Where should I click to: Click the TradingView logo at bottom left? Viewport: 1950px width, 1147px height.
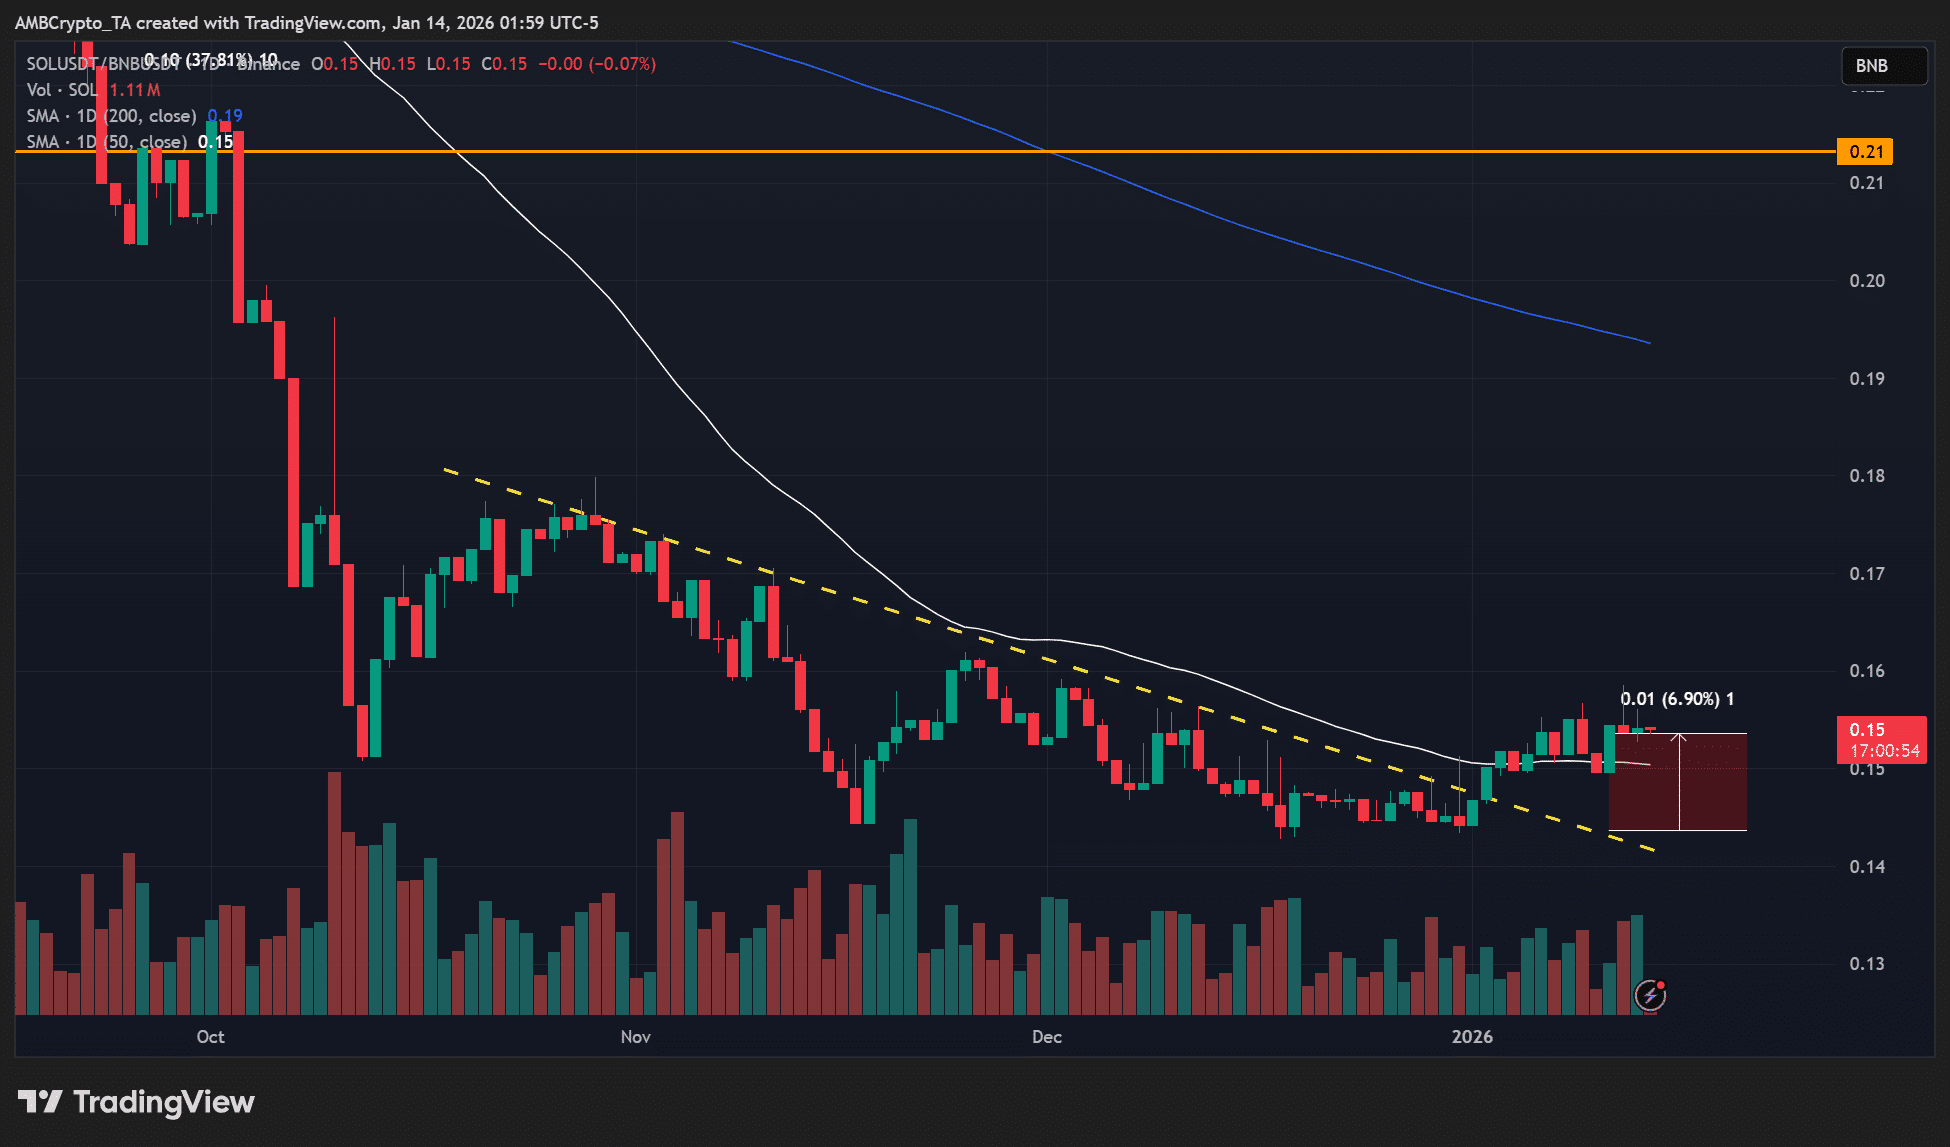(x=136, y=1102)
